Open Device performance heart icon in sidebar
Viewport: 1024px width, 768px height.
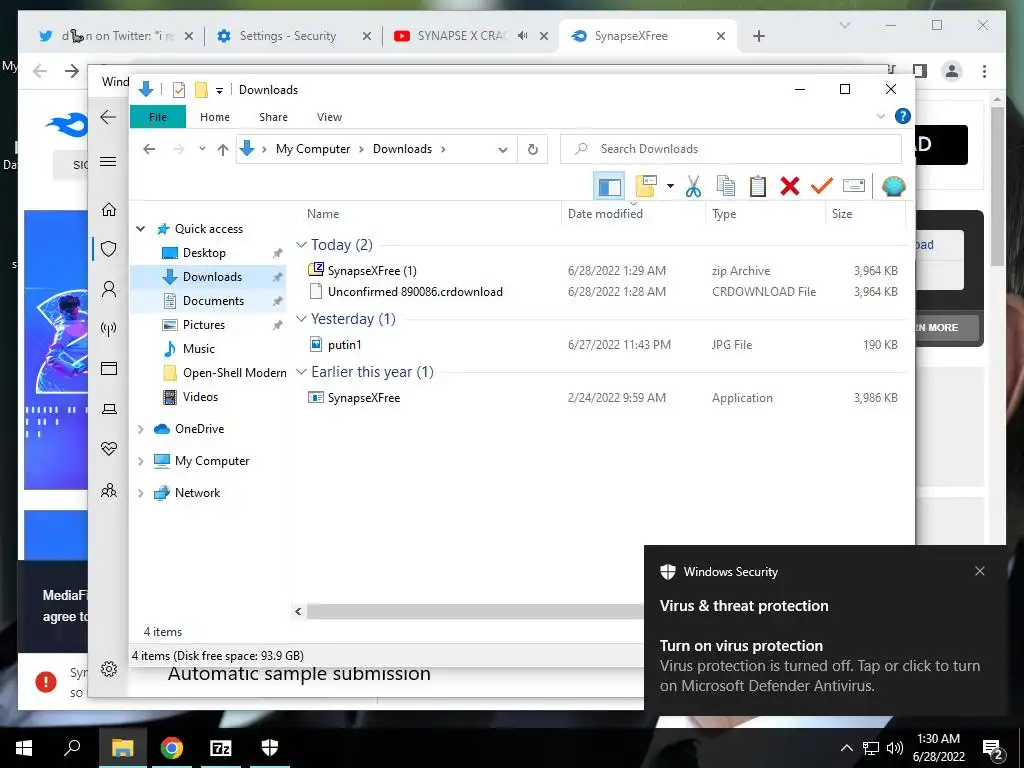[x=108, y=449]
